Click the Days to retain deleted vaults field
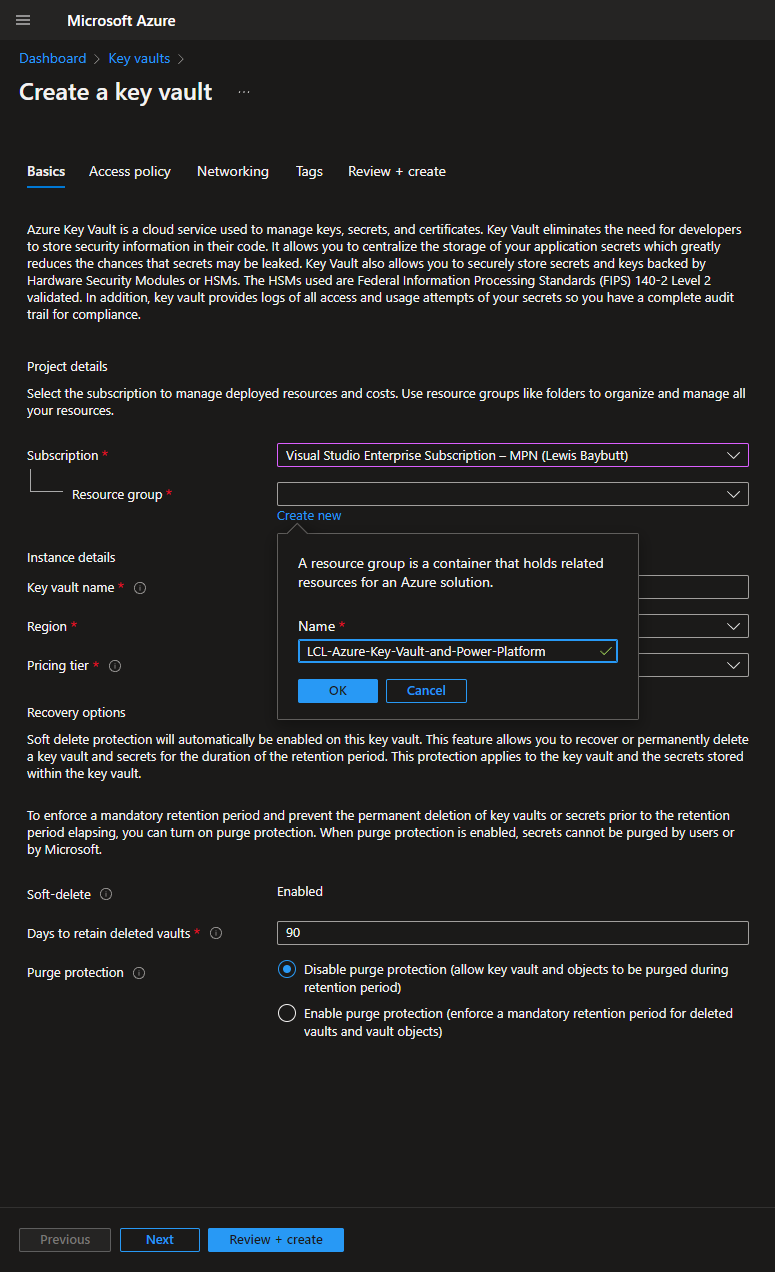This screenshot has width=775, height=1272. pos(512,933)
